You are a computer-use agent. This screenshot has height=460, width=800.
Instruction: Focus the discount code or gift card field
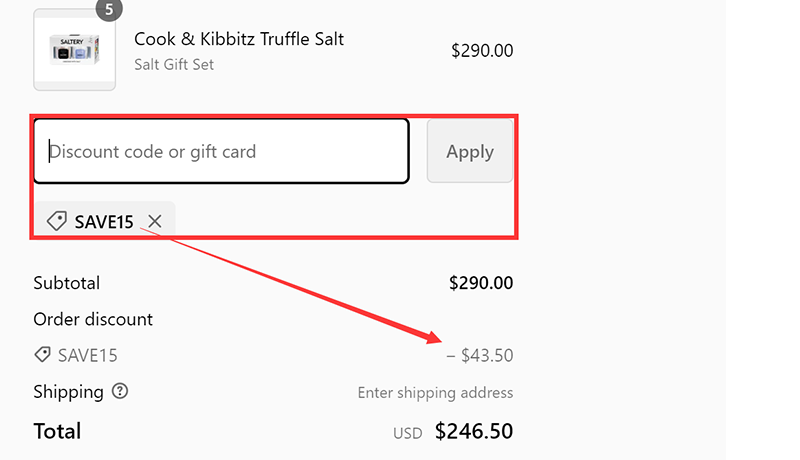221,152
